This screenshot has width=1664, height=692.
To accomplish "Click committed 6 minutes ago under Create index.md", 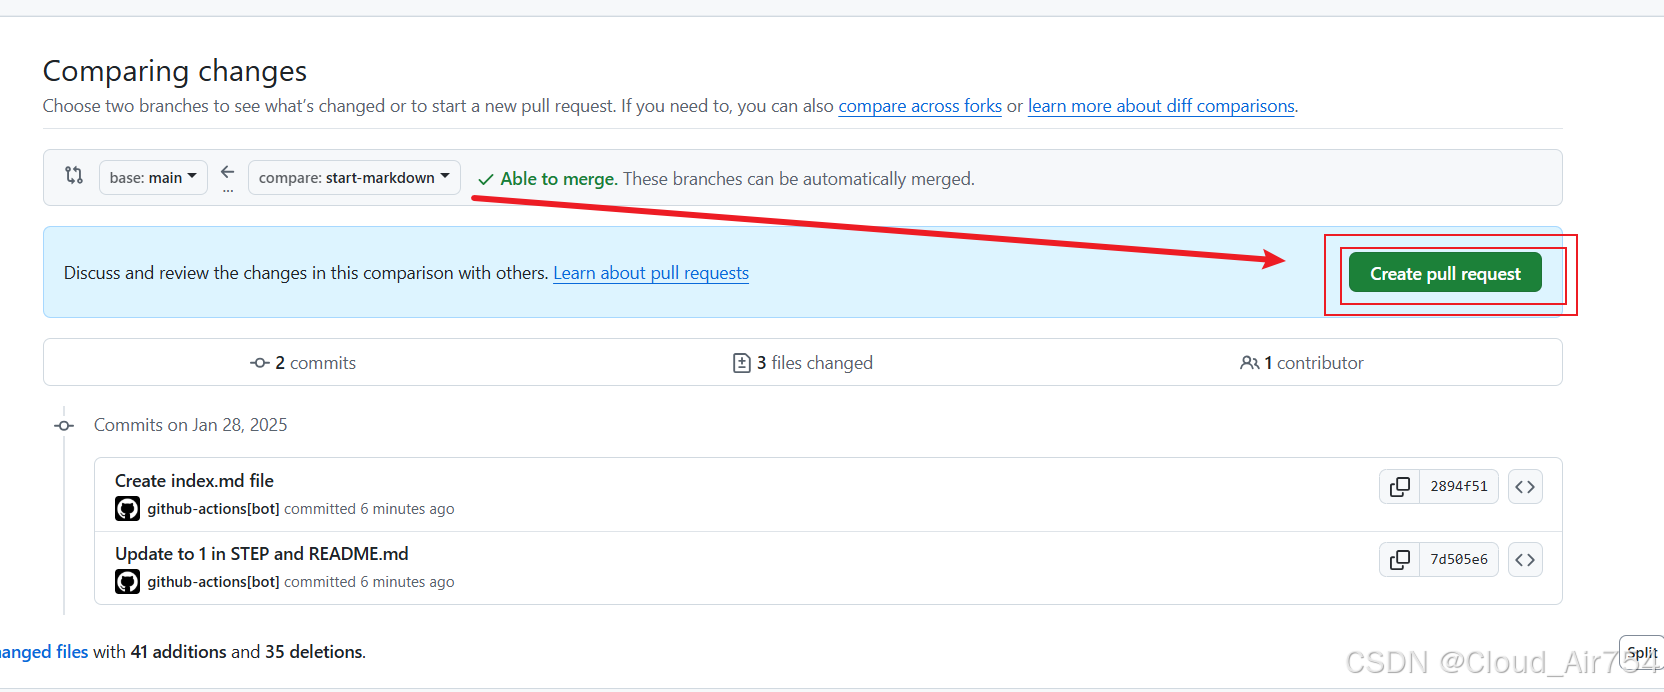I will point(369,509).
